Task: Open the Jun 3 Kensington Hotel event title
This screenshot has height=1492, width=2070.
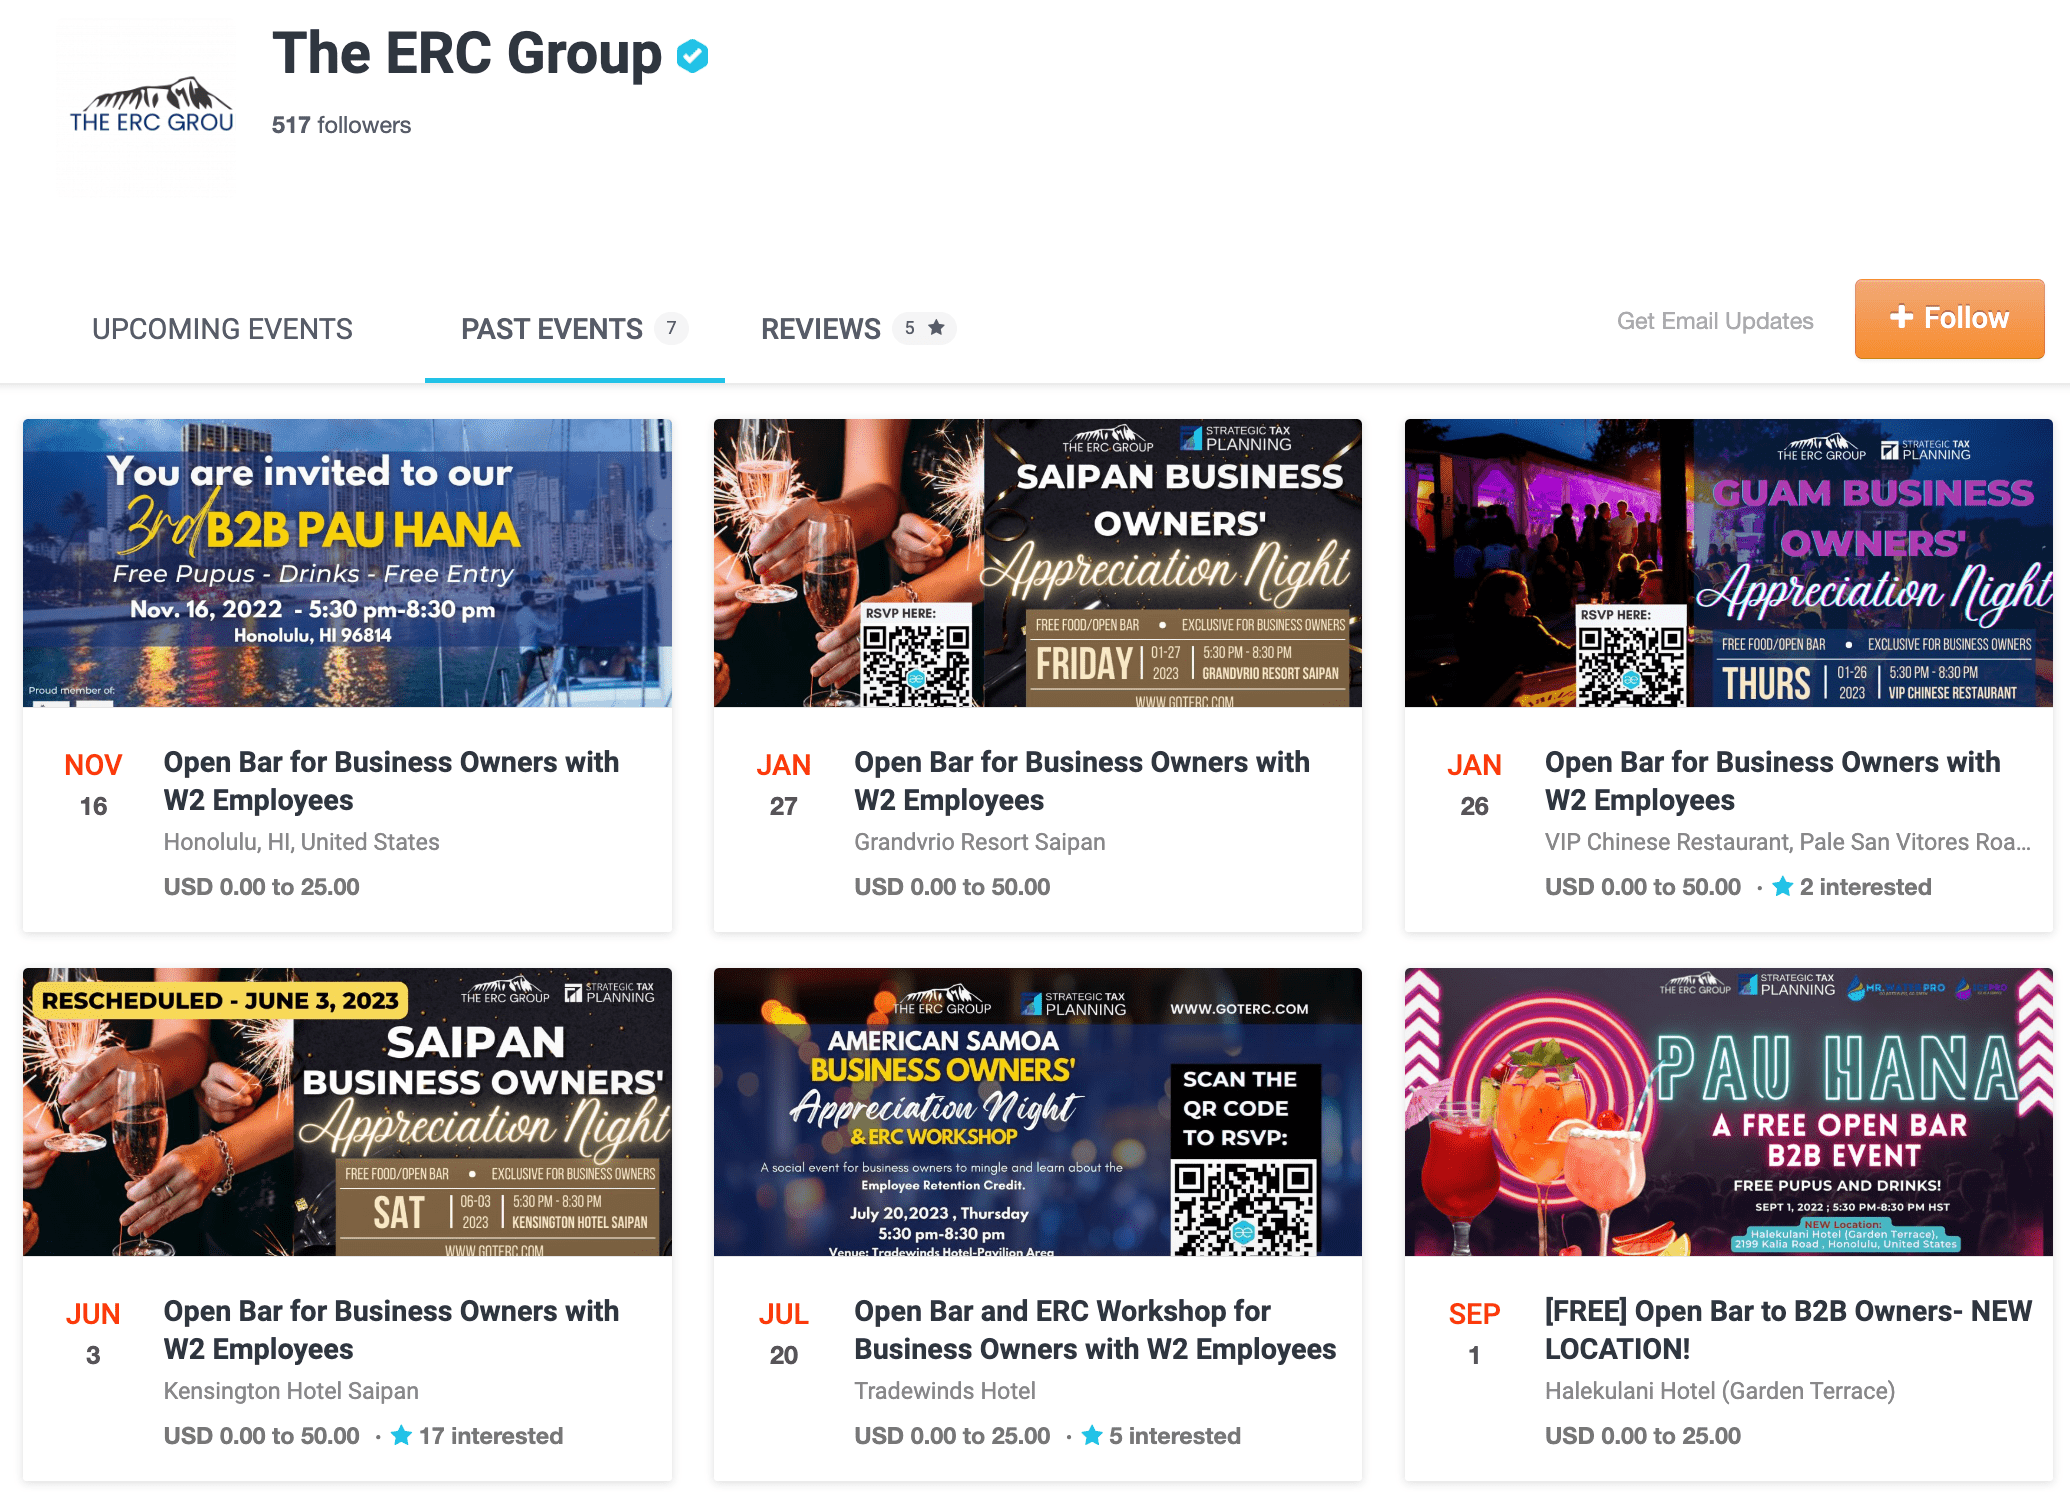Action: coord(391,1330)
